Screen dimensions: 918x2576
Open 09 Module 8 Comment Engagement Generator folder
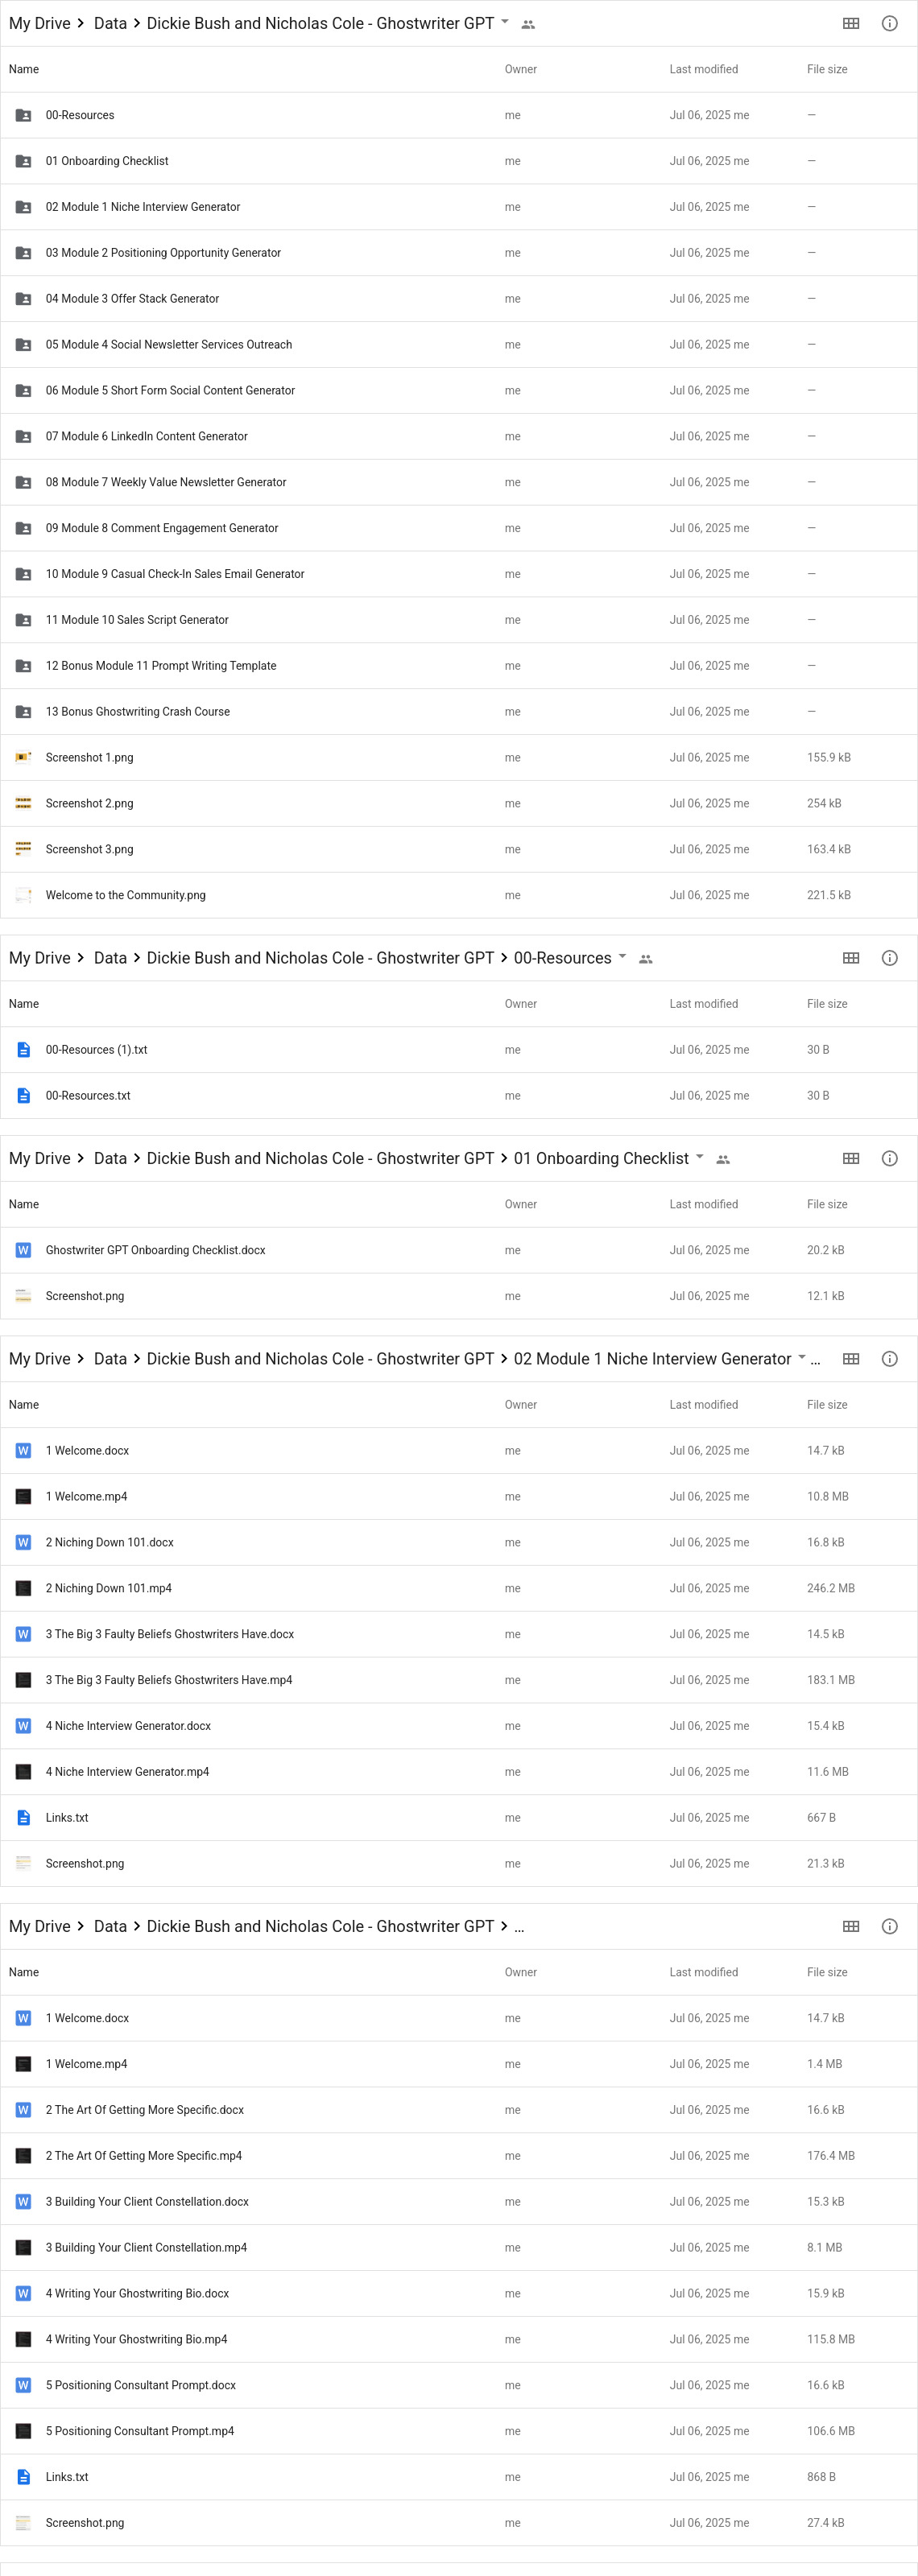pos(162,528)
